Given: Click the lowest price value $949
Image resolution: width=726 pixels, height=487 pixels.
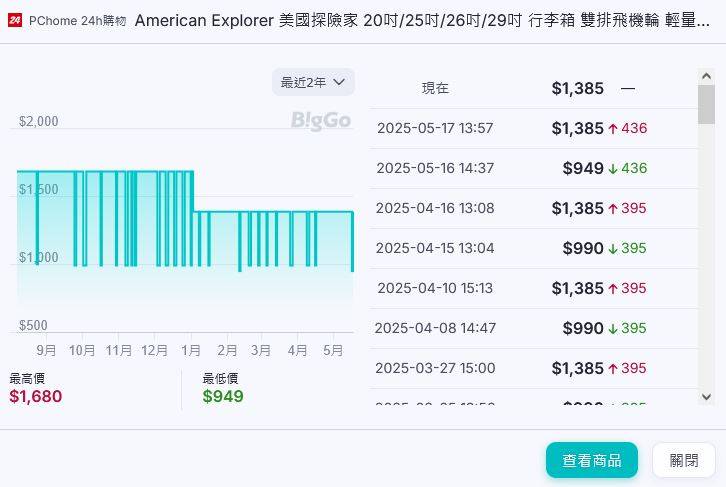Looking at the screenshot, I should [223, 396].
